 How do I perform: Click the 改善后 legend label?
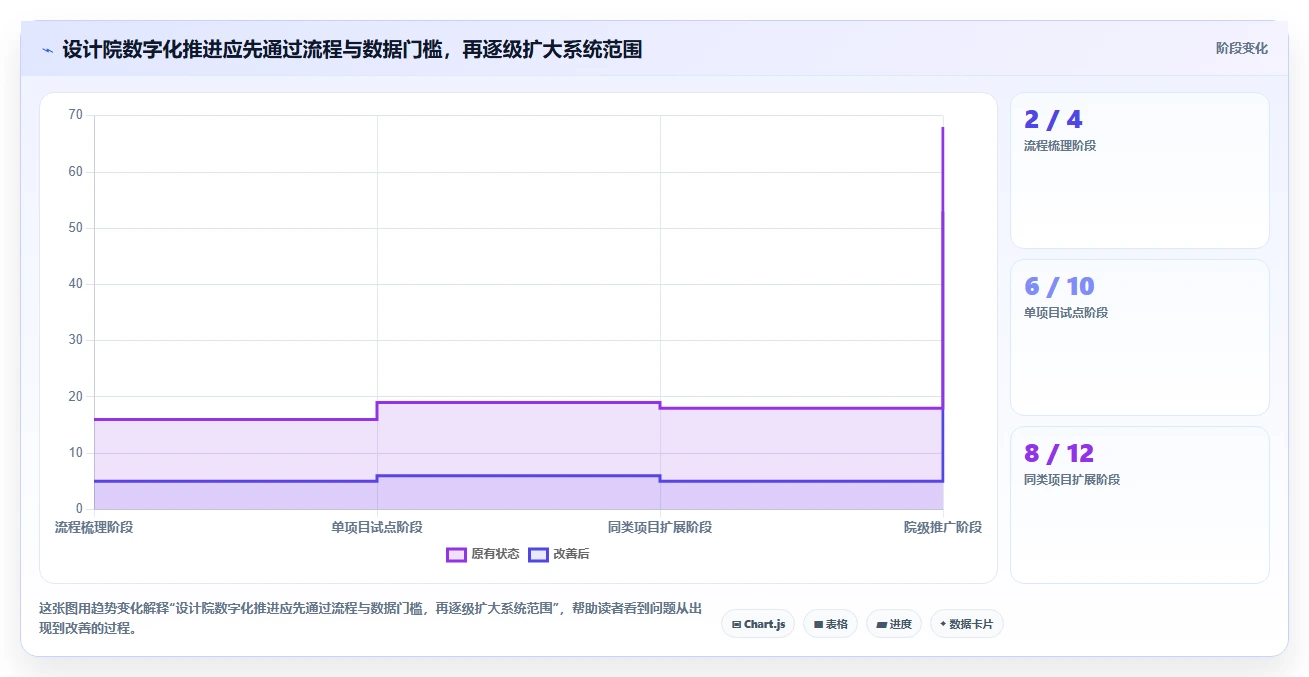coord(571,555)
